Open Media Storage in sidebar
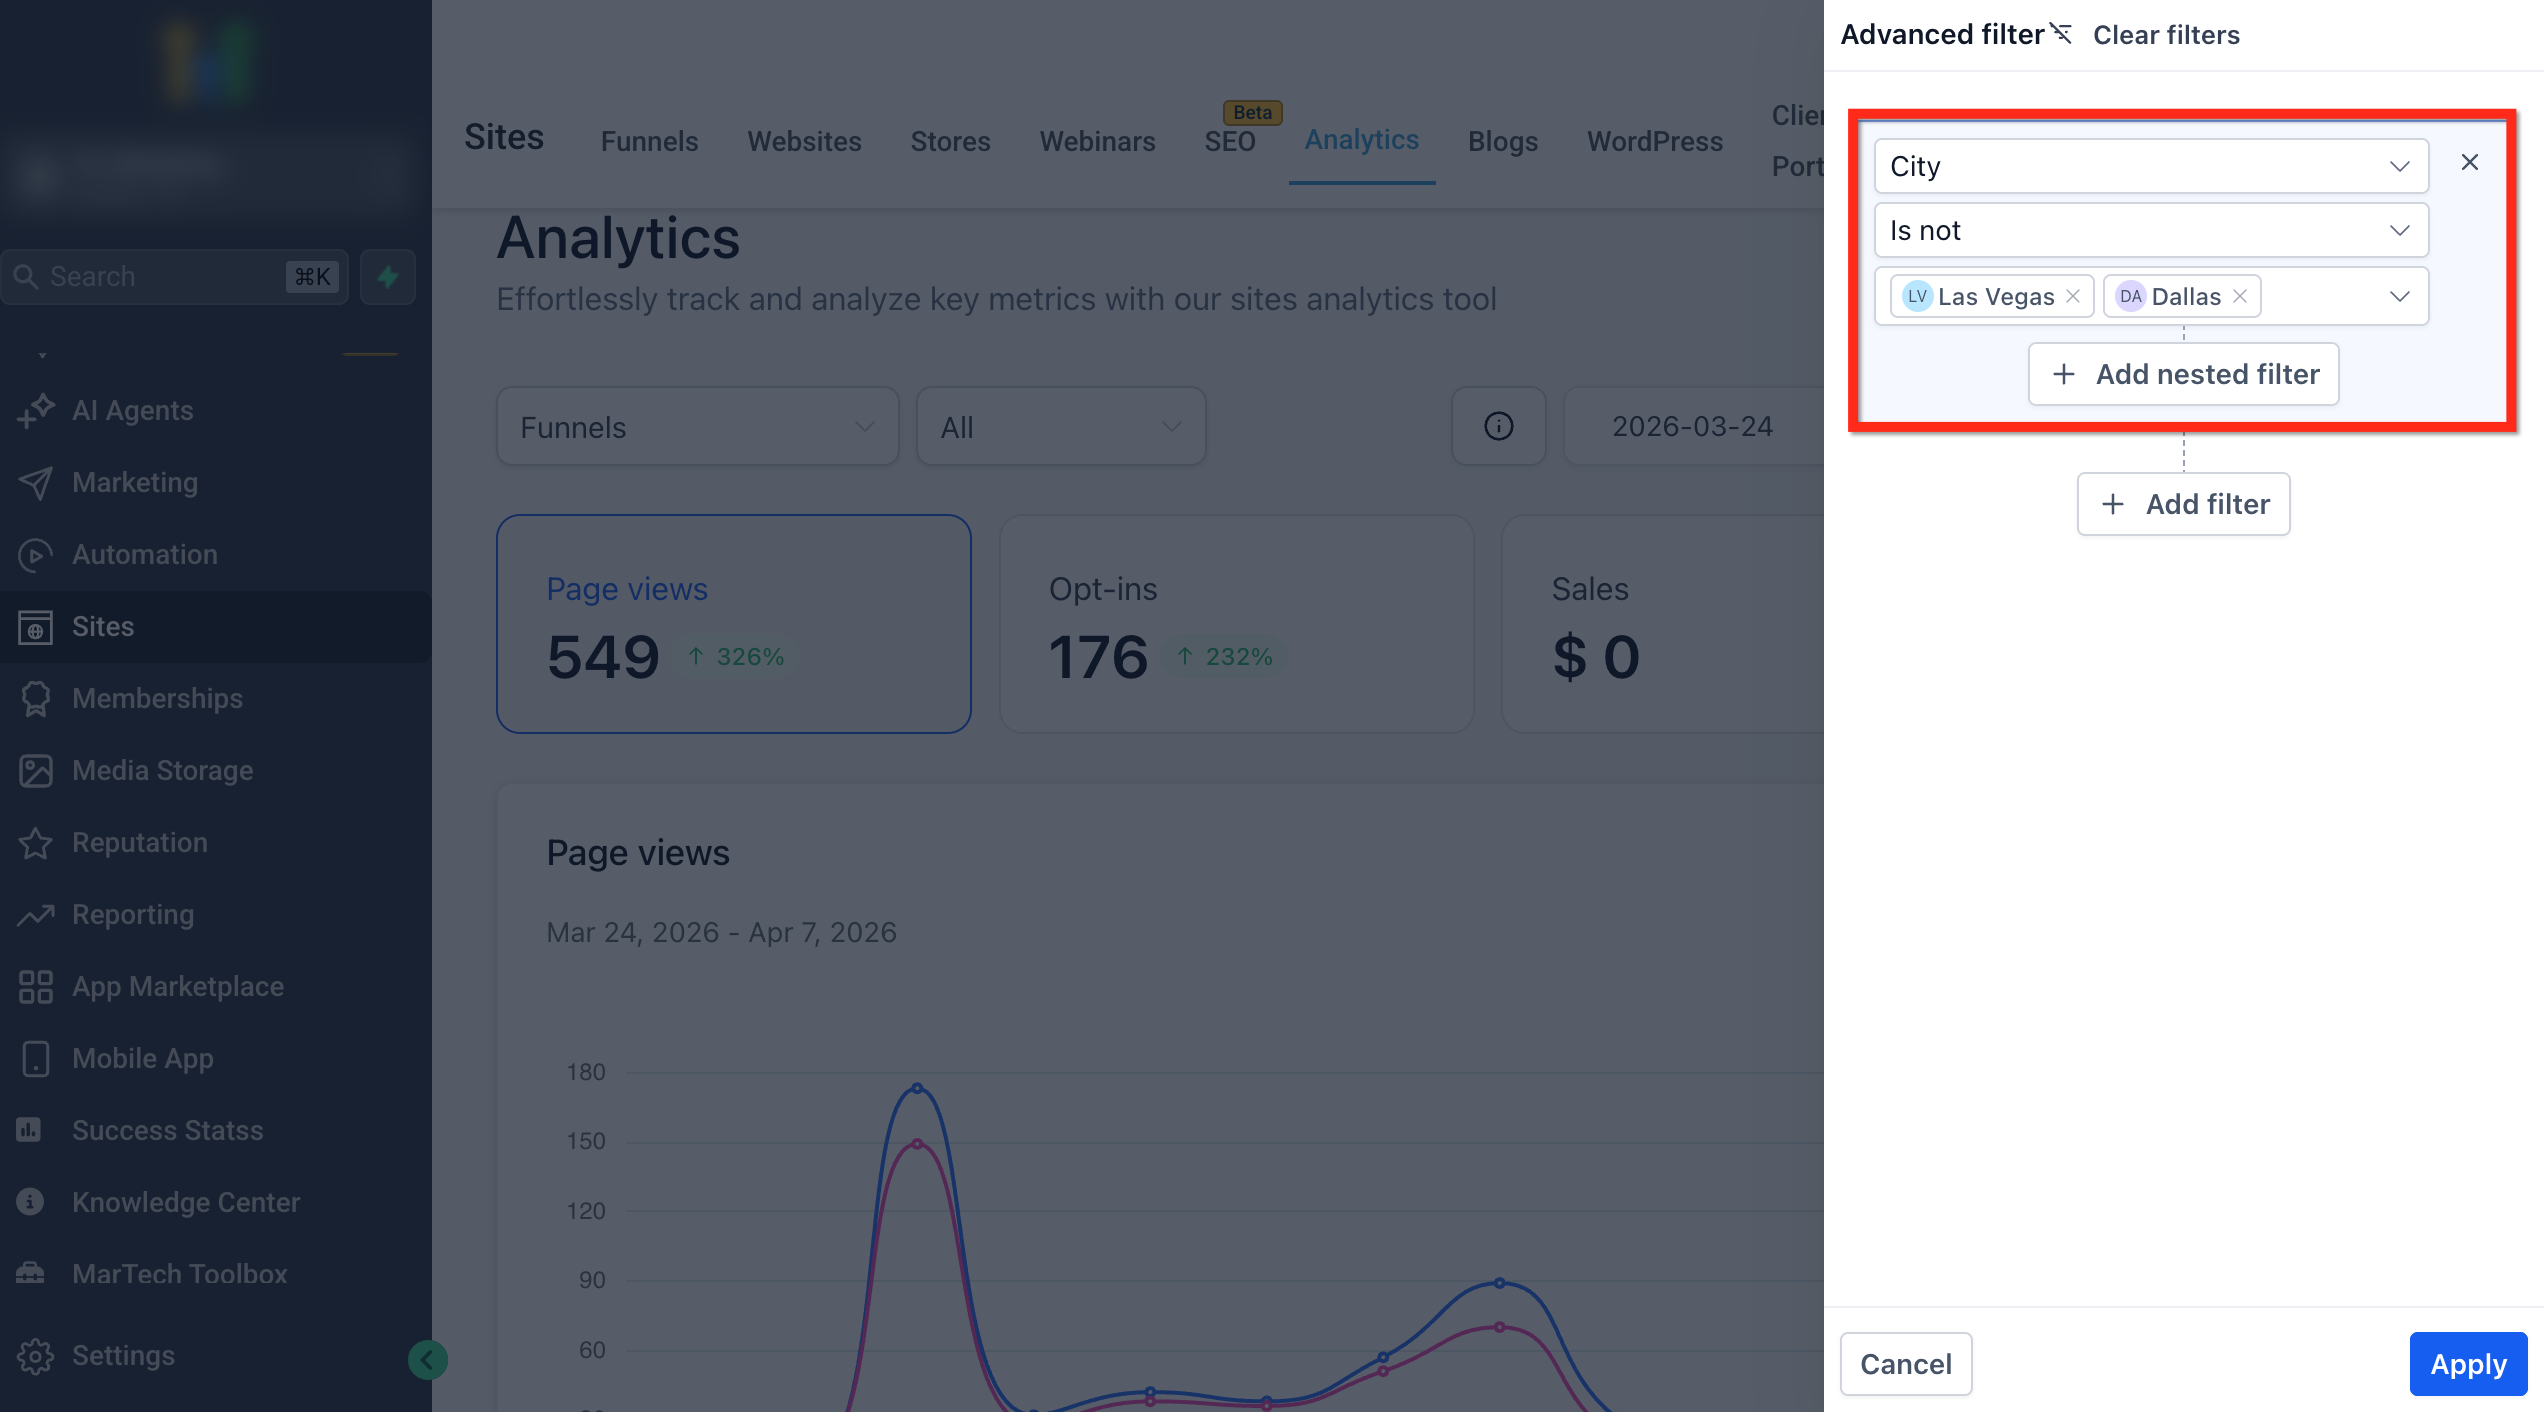 162,770
